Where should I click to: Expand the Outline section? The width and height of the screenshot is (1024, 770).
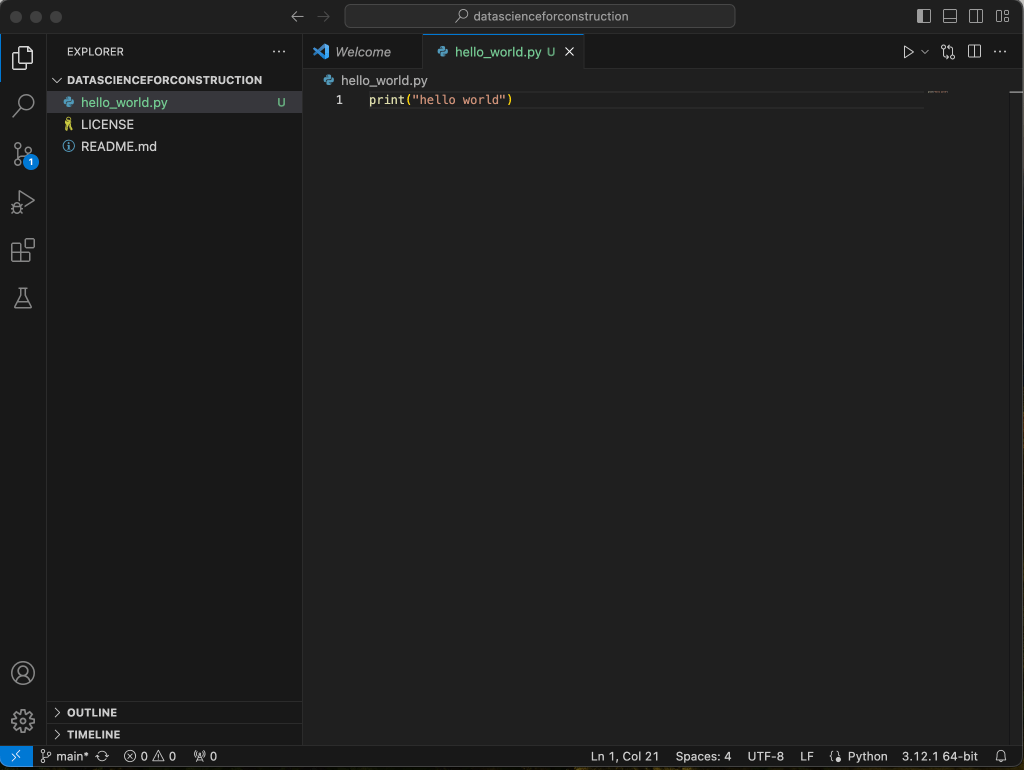coord(92,713)
